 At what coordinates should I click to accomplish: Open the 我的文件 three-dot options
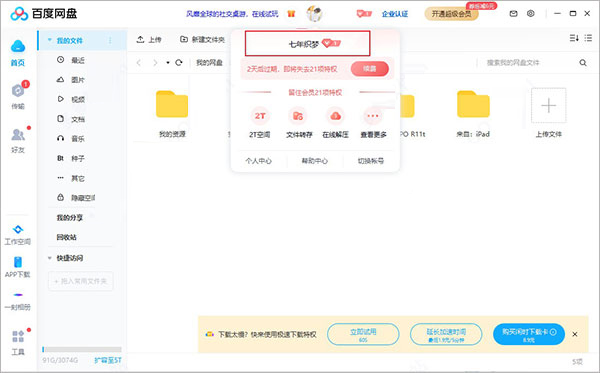point(110,40)
